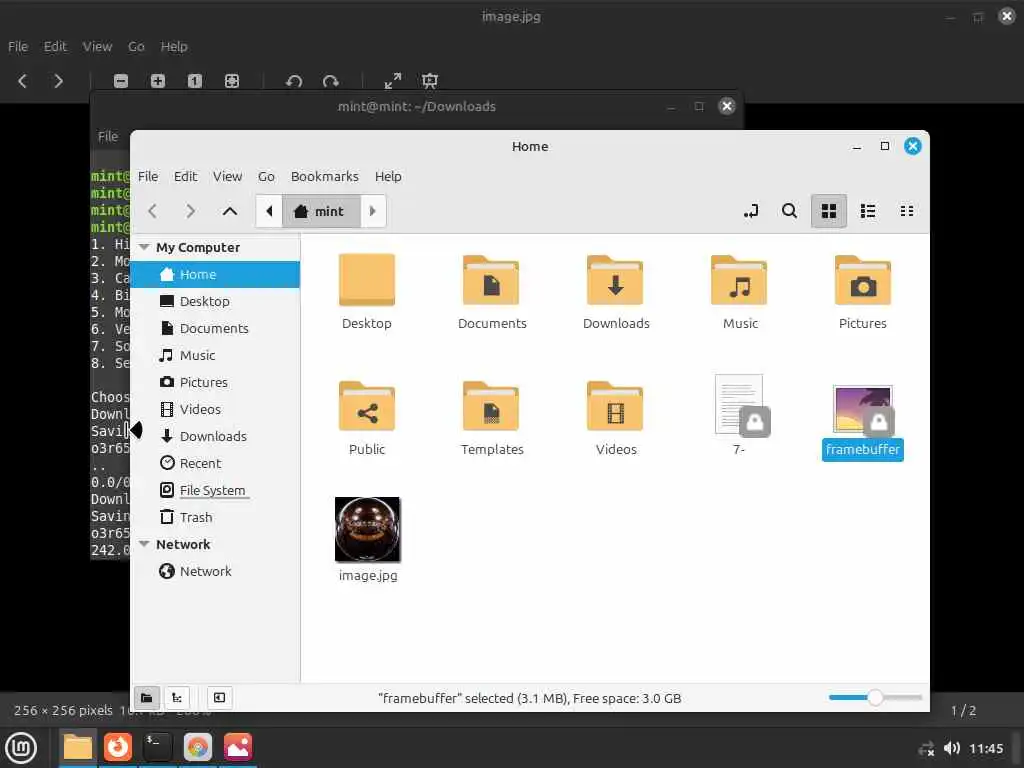This screenshot has width=1024, height=768.
Task: Select the Music folder icon
Action: [739, 280]
